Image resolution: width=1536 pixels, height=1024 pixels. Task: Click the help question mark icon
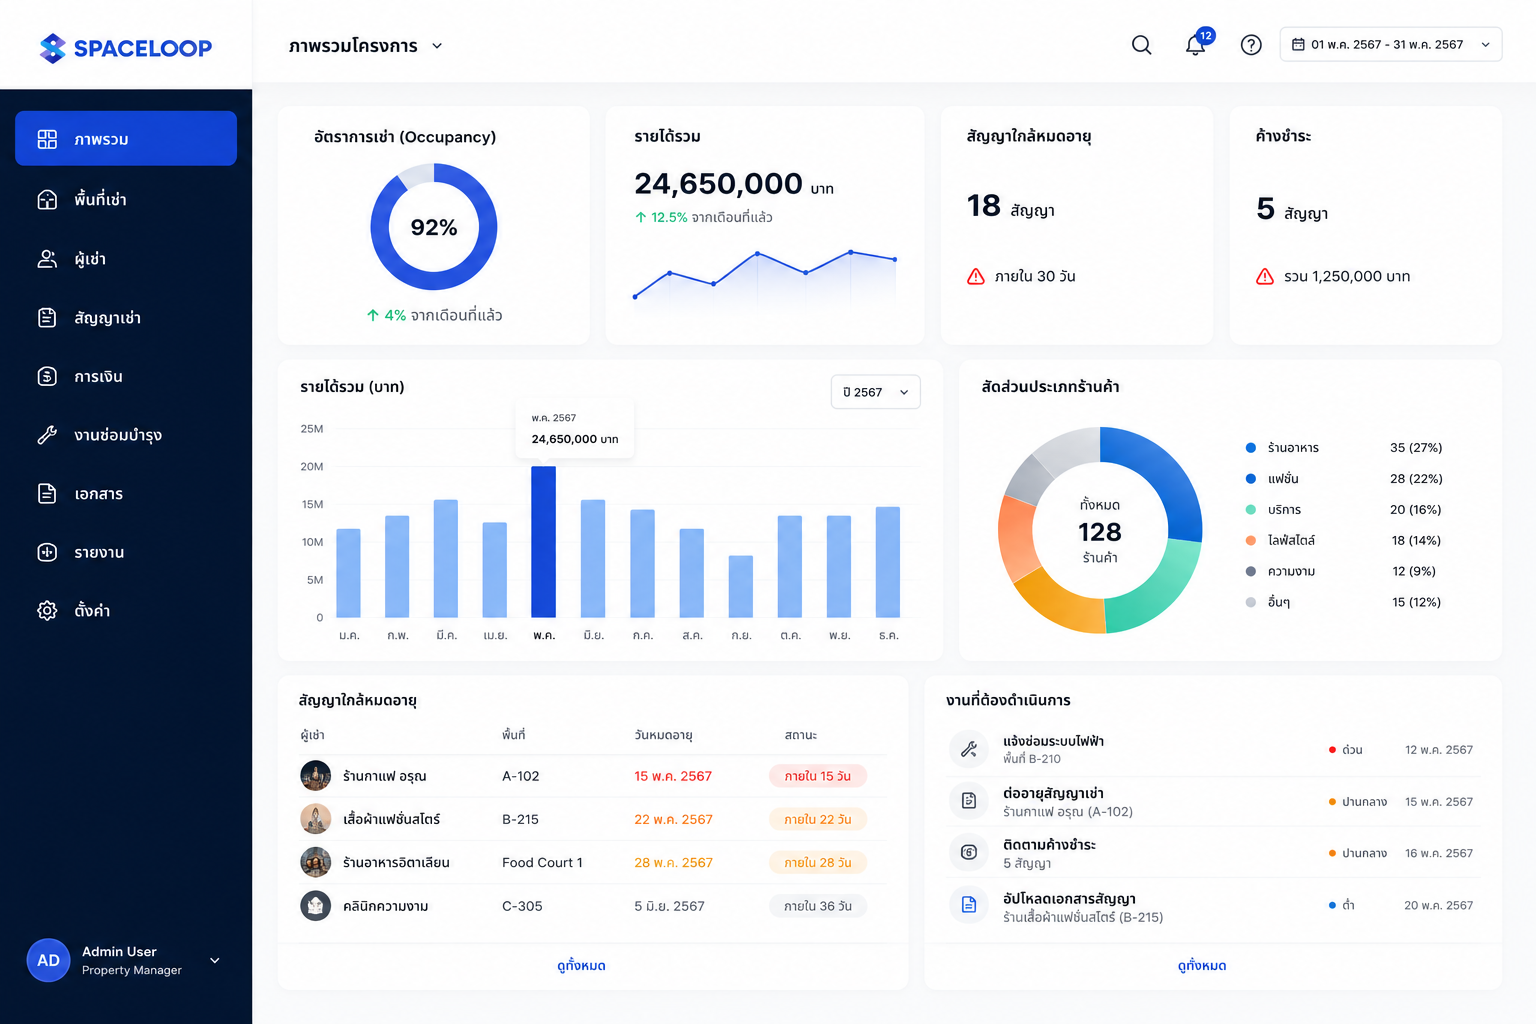pos(1251,45)
